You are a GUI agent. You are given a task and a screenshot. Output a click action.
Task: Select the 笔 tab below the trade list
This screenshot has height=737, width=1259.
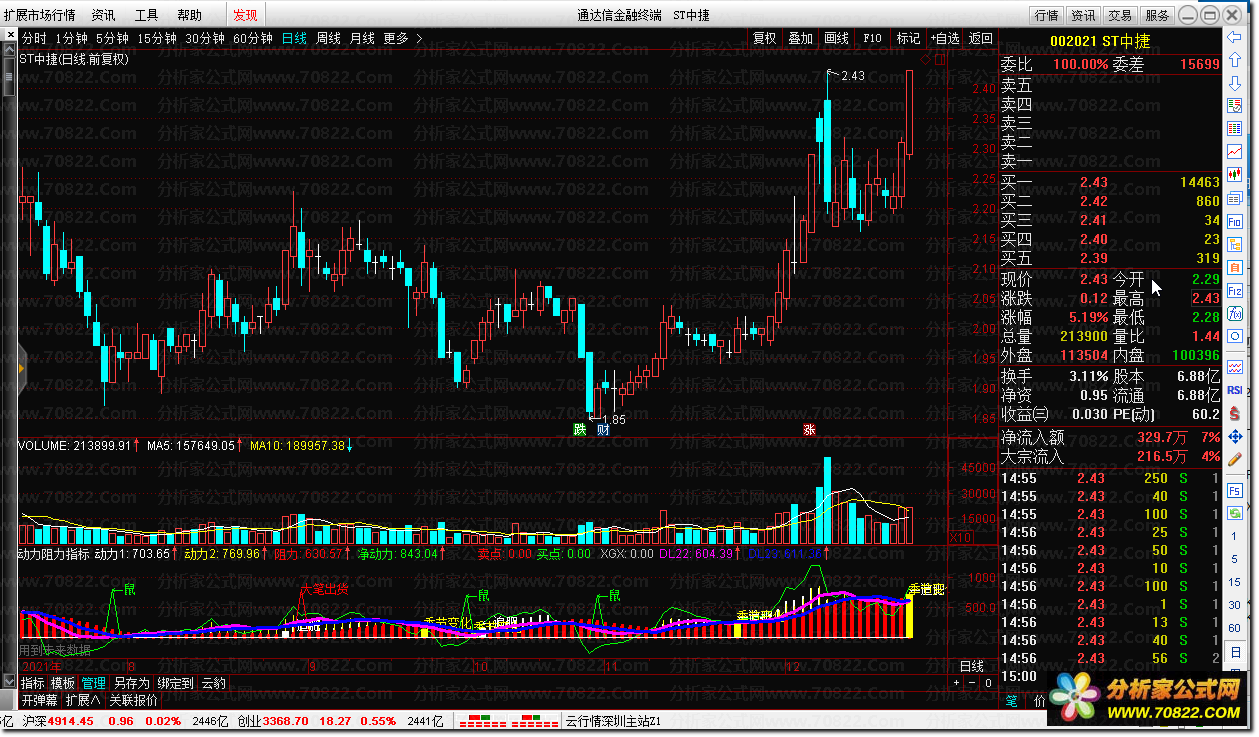1012,701
